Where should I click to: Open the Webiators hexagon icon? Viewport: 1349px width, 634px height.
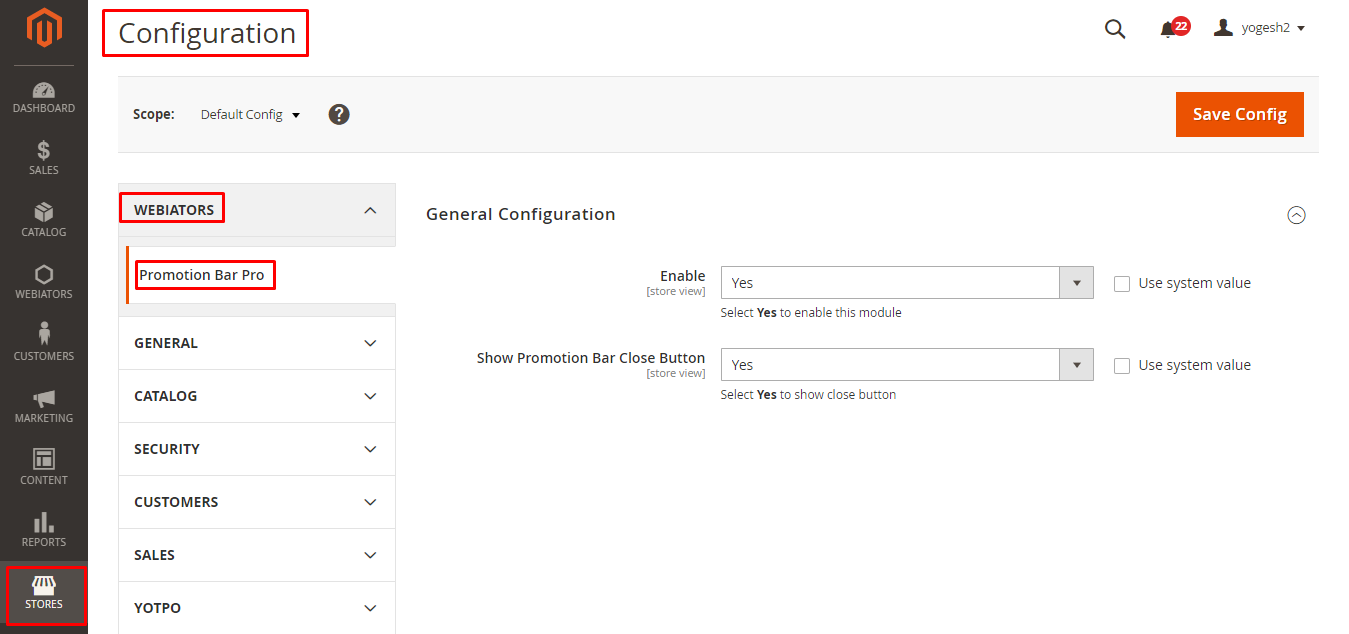tap(43, 274)
